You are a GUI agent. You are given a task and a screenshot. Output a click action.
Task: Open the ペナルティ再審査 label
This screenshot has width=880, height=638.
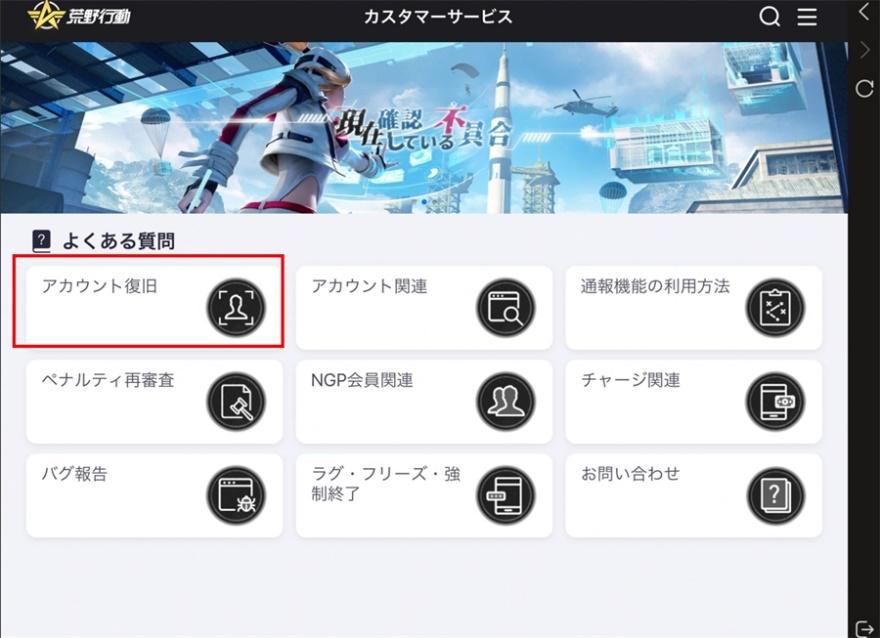tap(108, 380)
